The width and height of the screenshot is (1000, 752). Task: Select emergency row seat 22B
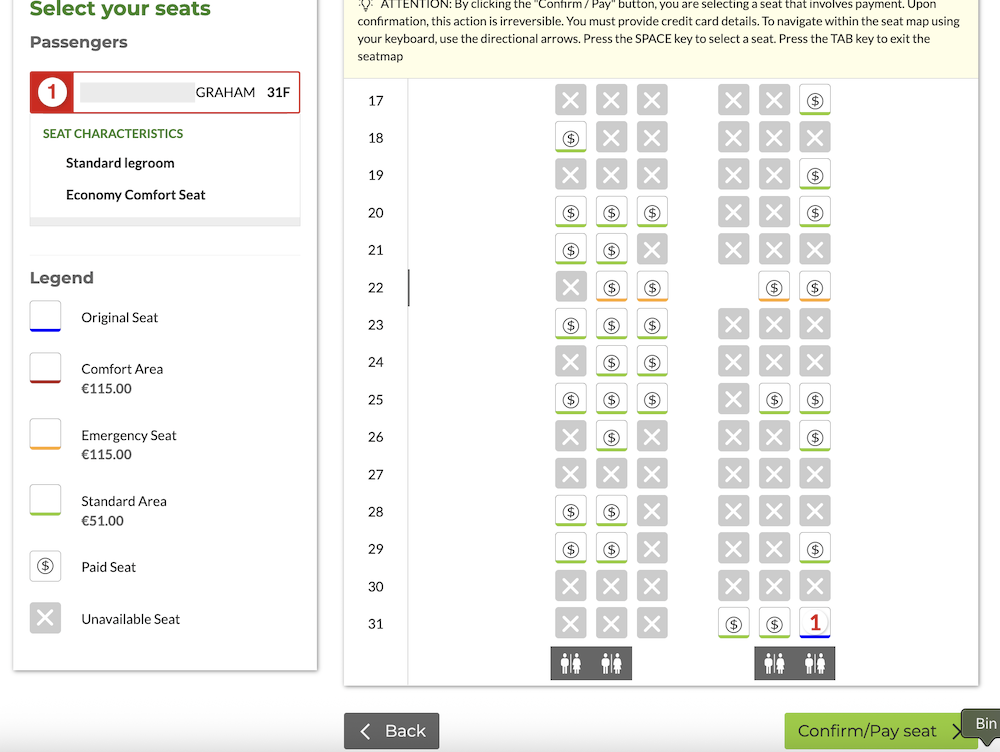pyautogui.click(x=612, y=287)
